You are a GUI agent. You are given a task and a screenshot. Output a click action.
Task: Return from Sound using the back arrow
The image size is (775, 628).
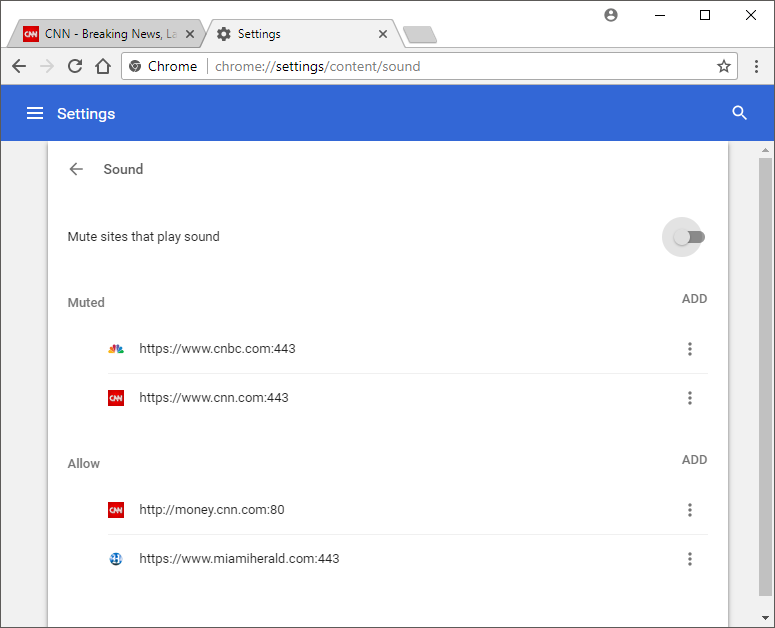click(76, 169)
